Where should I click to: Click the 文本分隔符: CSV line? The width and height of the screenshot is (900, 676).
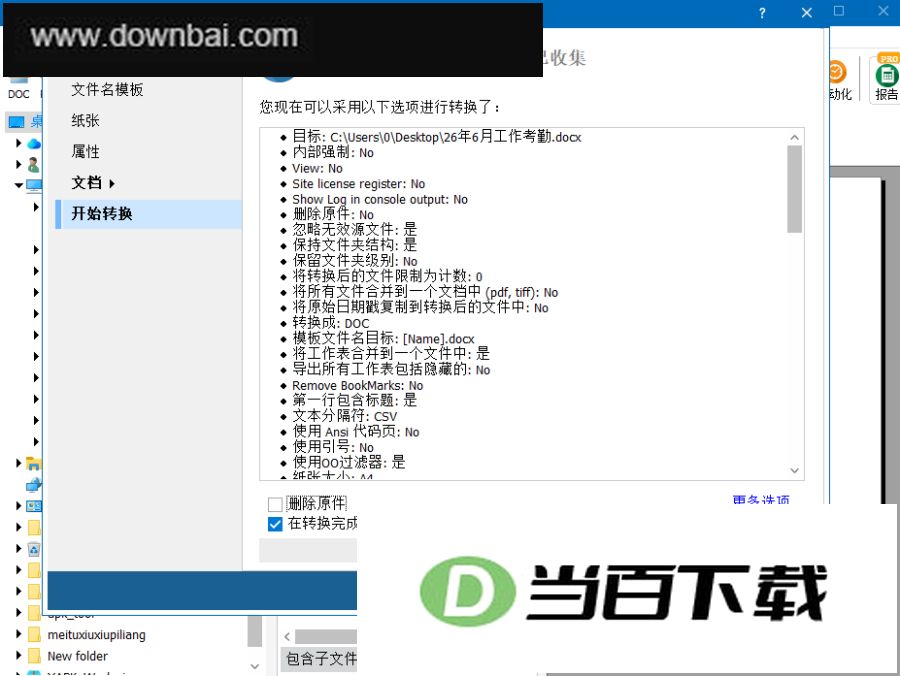coord(344,415)
